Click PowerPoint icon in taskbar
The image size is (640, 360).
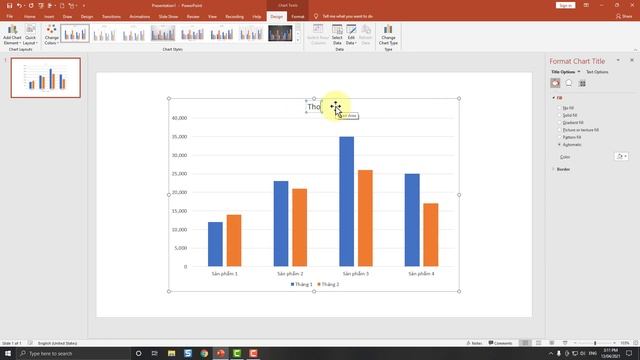click(220, 353)
